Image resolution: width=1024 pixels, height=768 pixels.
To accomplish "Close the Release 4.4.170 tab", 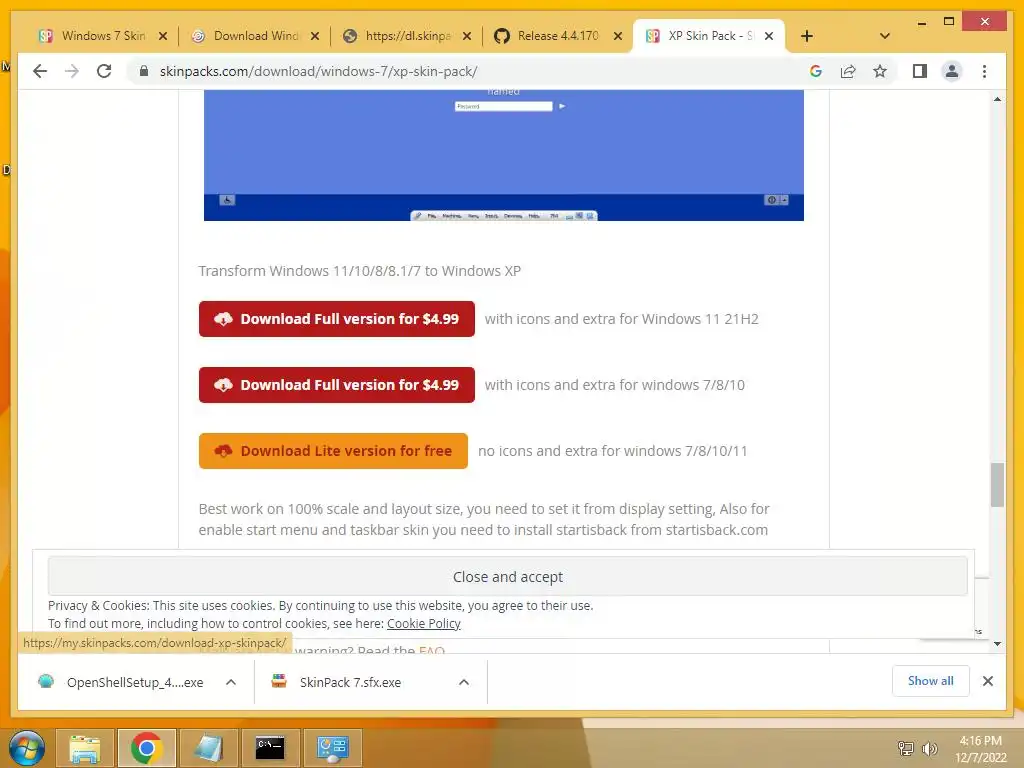I will tap(618, 36).
